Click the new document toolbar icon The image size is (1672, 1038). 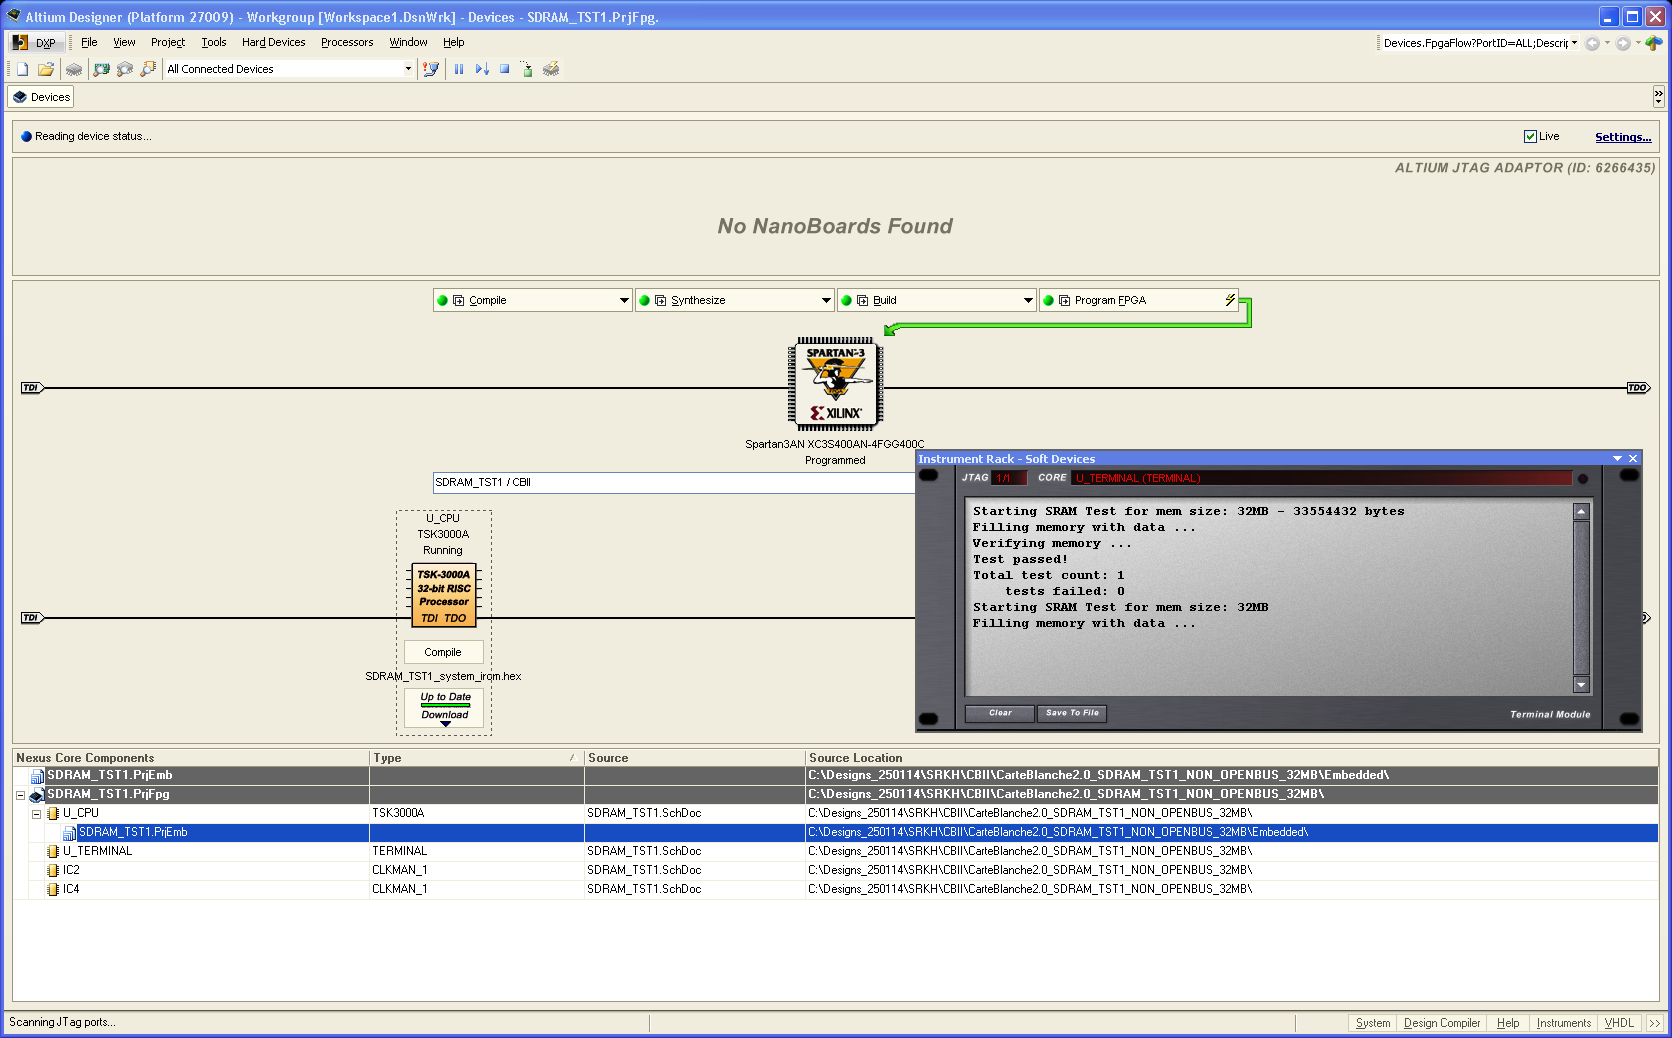[22, 69]
